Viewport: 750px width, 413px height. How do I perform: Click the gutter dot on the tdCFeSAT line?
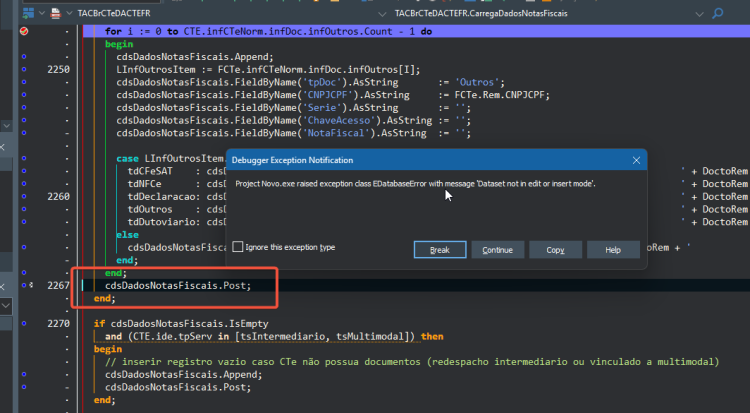point(24,171)
